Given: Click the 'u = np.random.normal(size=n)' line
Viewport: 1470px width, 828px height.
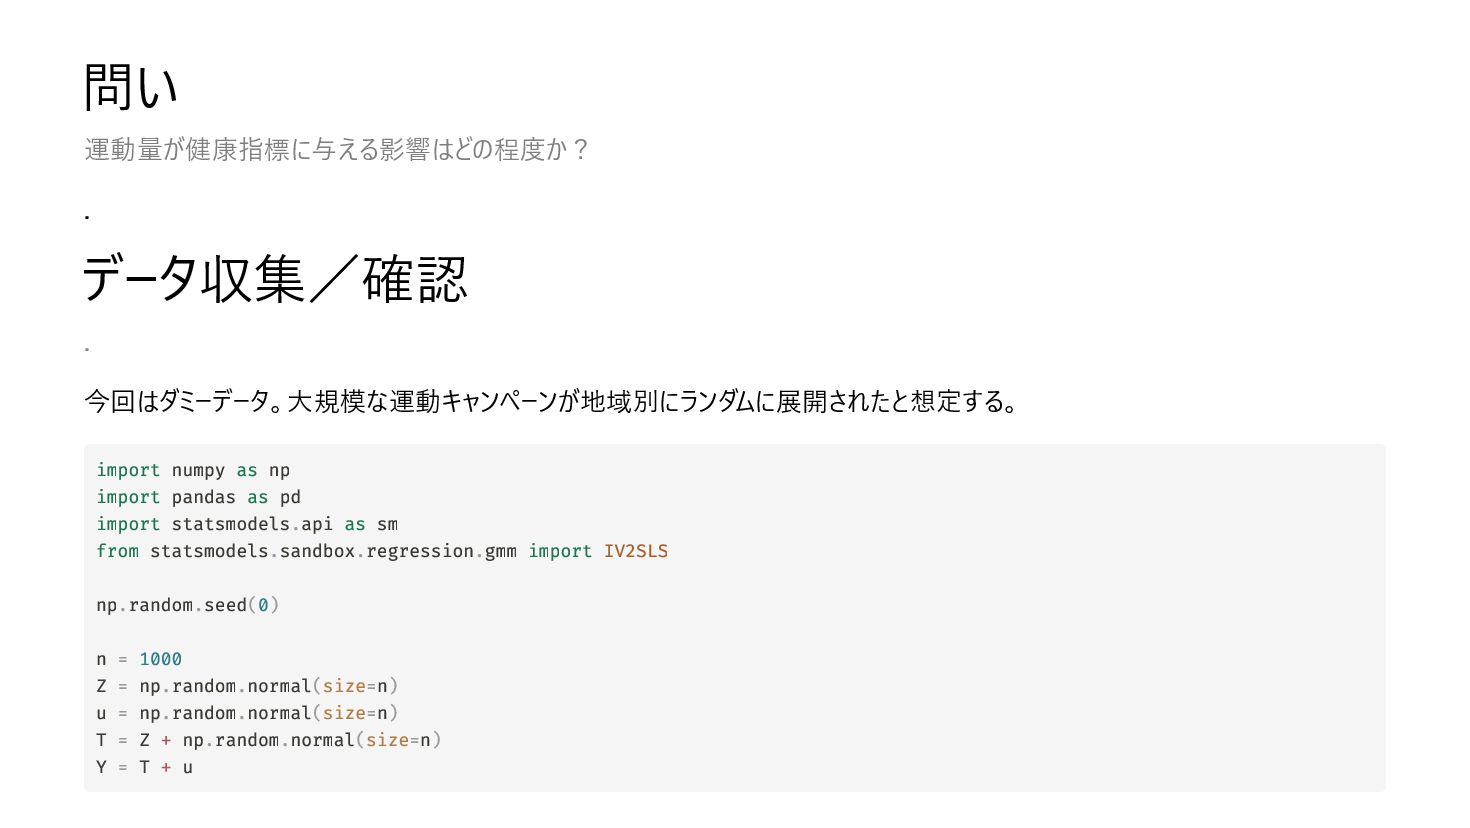Looking at the screenshot, I should (x=247, y=713).
